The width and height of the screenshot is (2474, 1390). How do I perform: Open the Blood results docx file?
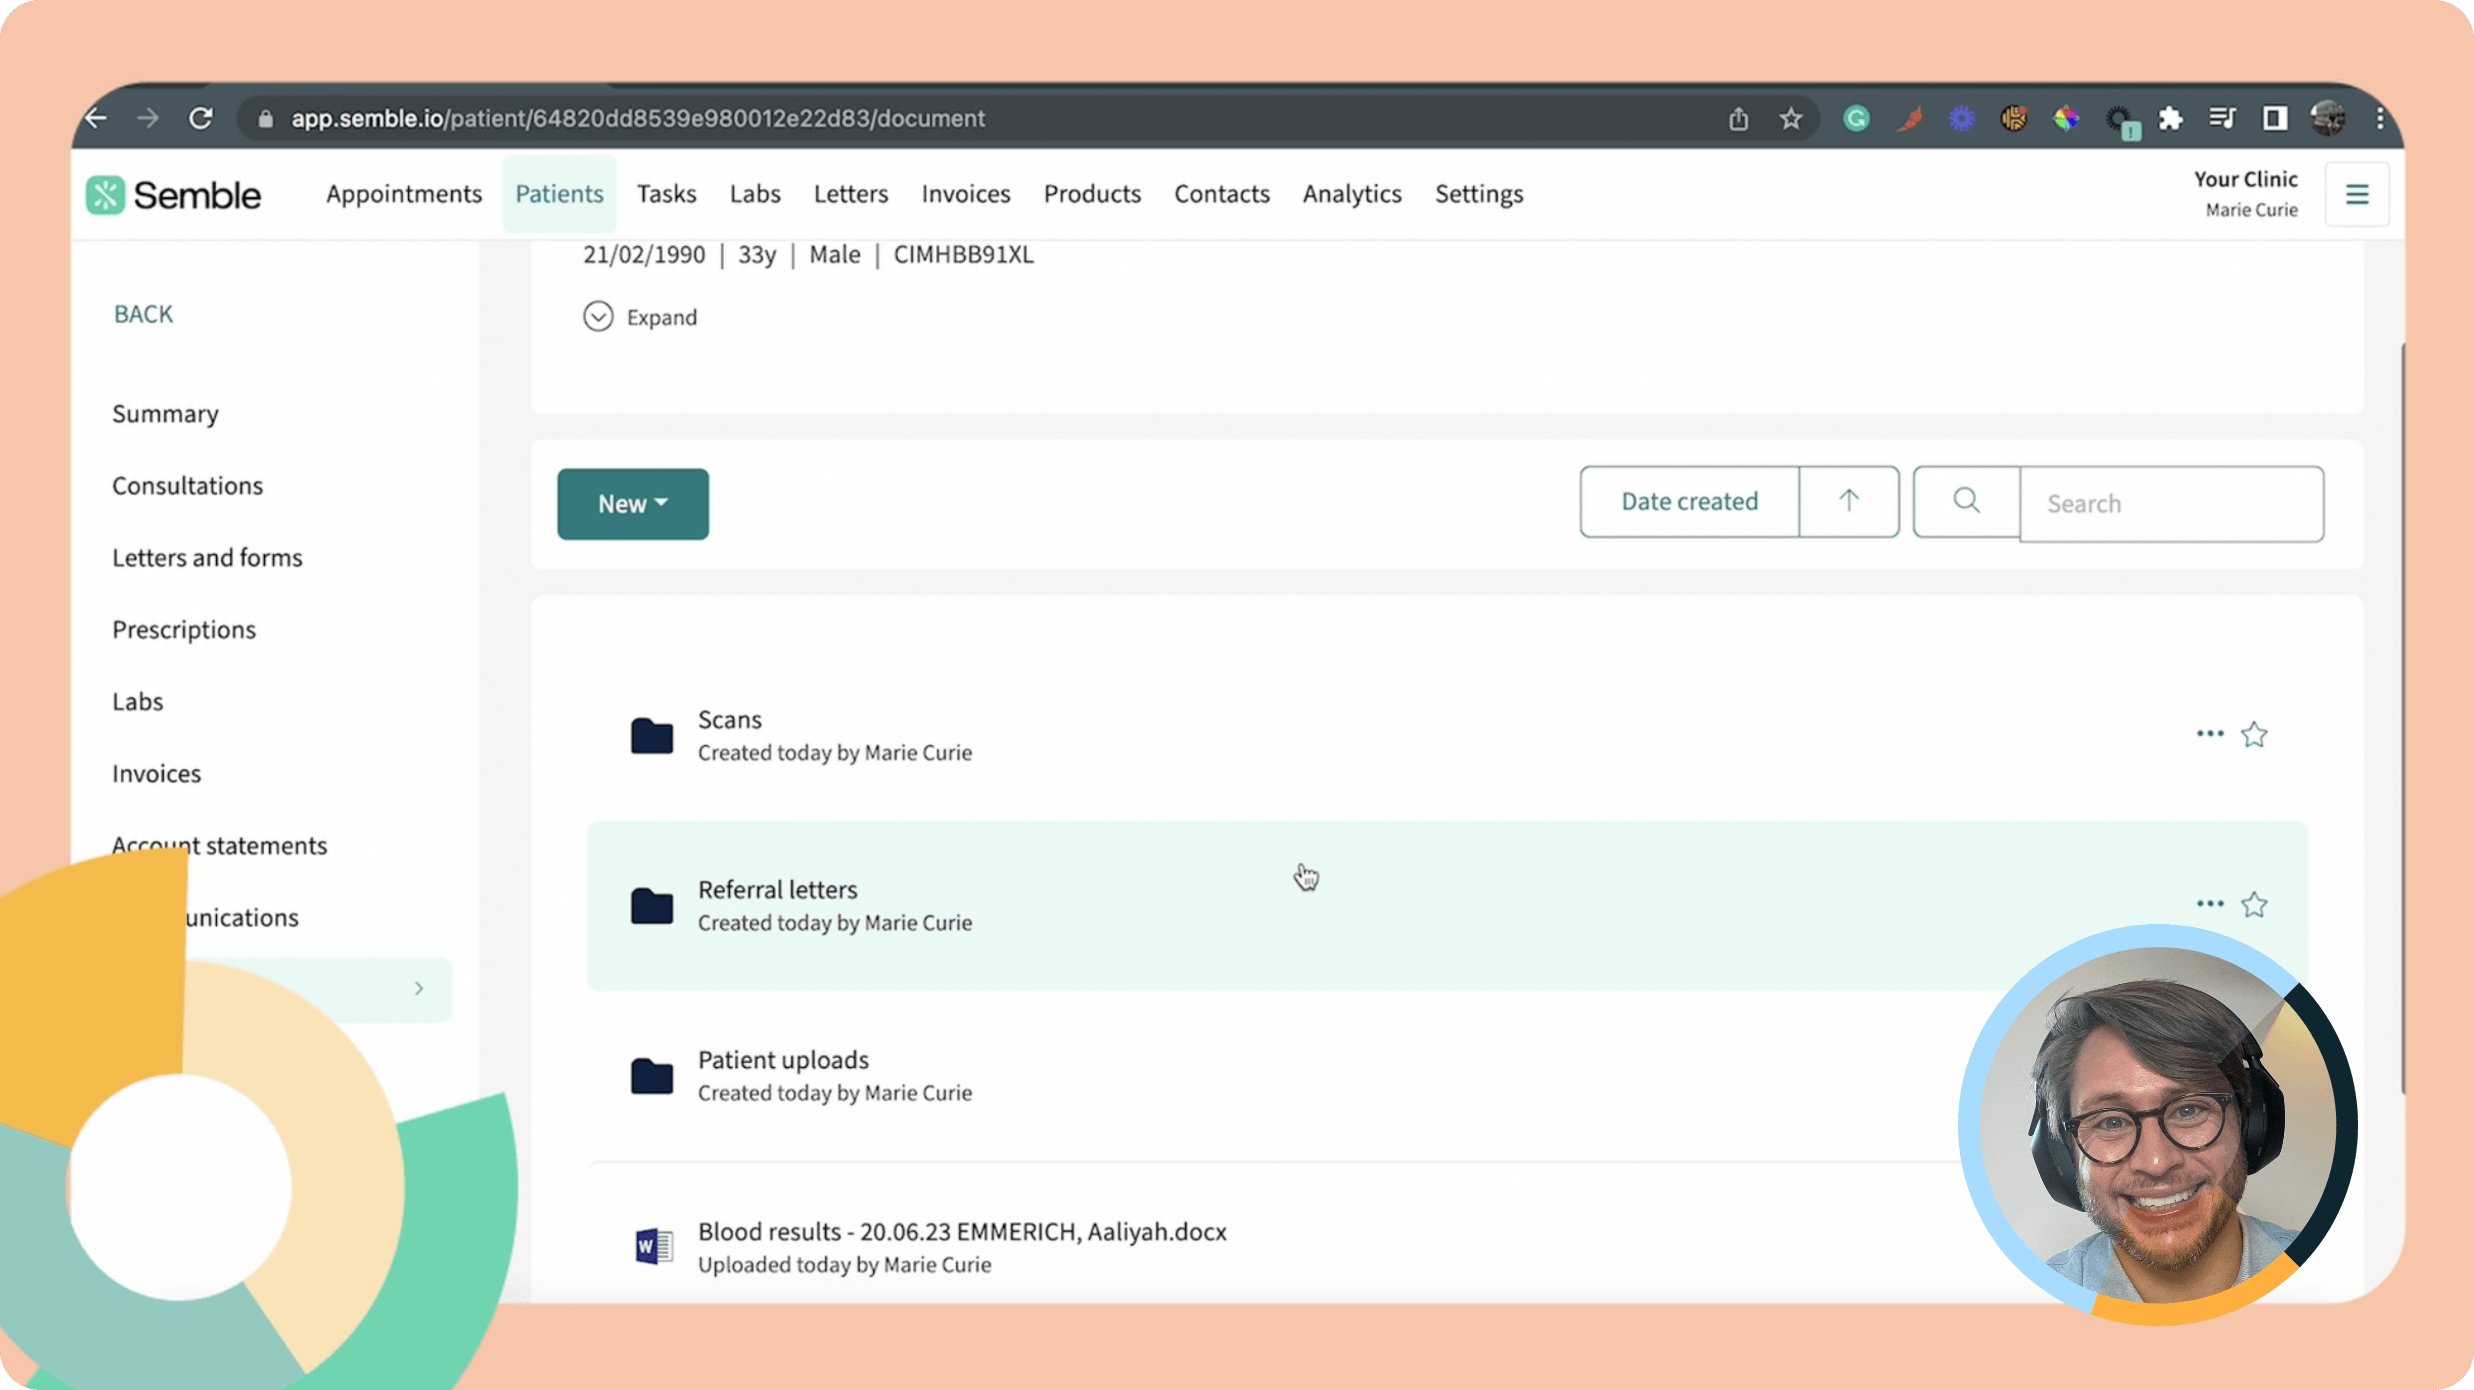(x=962, y=1232)
